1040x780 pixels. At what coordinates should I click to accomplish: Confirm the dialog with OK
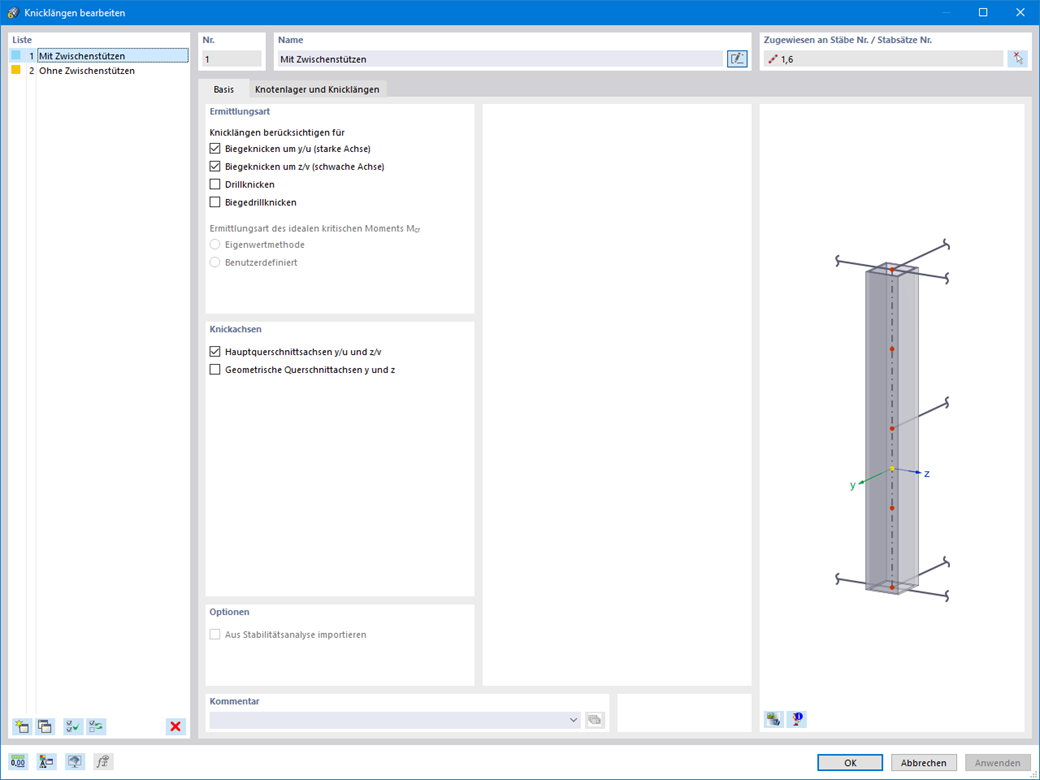pos(849,761)
